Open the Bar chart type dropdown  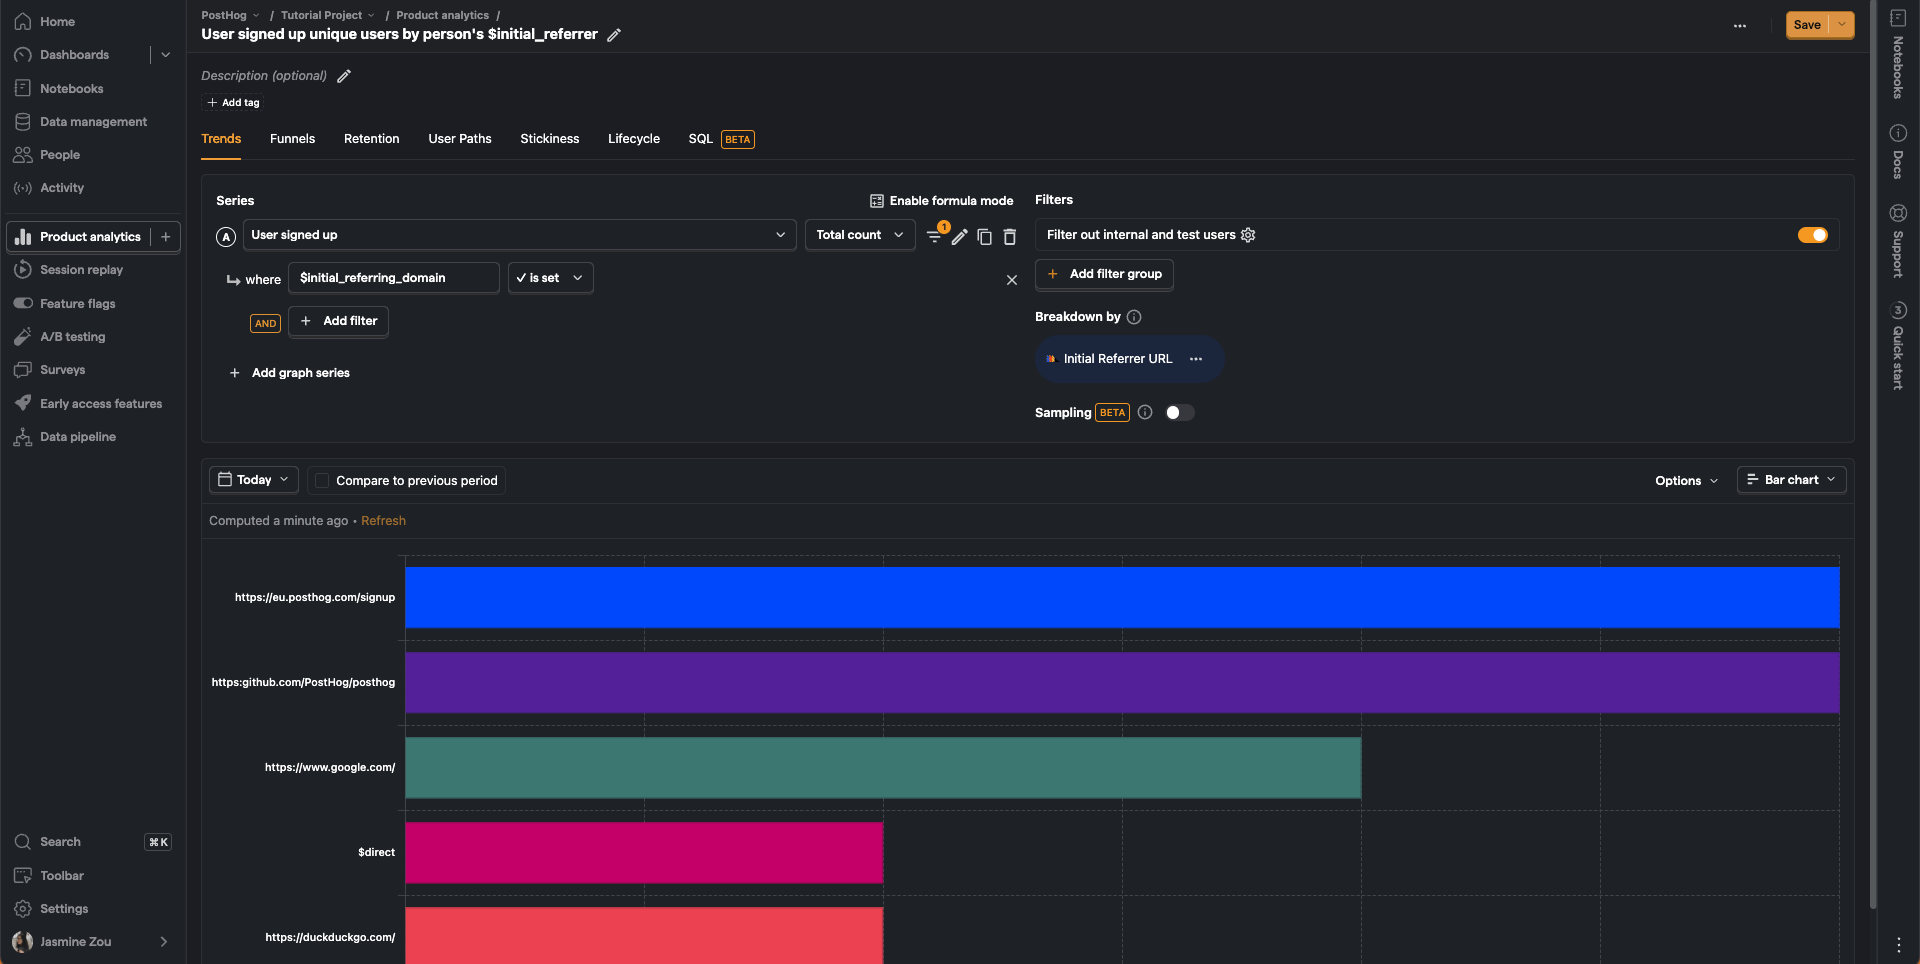click(x=1791, y=480)
